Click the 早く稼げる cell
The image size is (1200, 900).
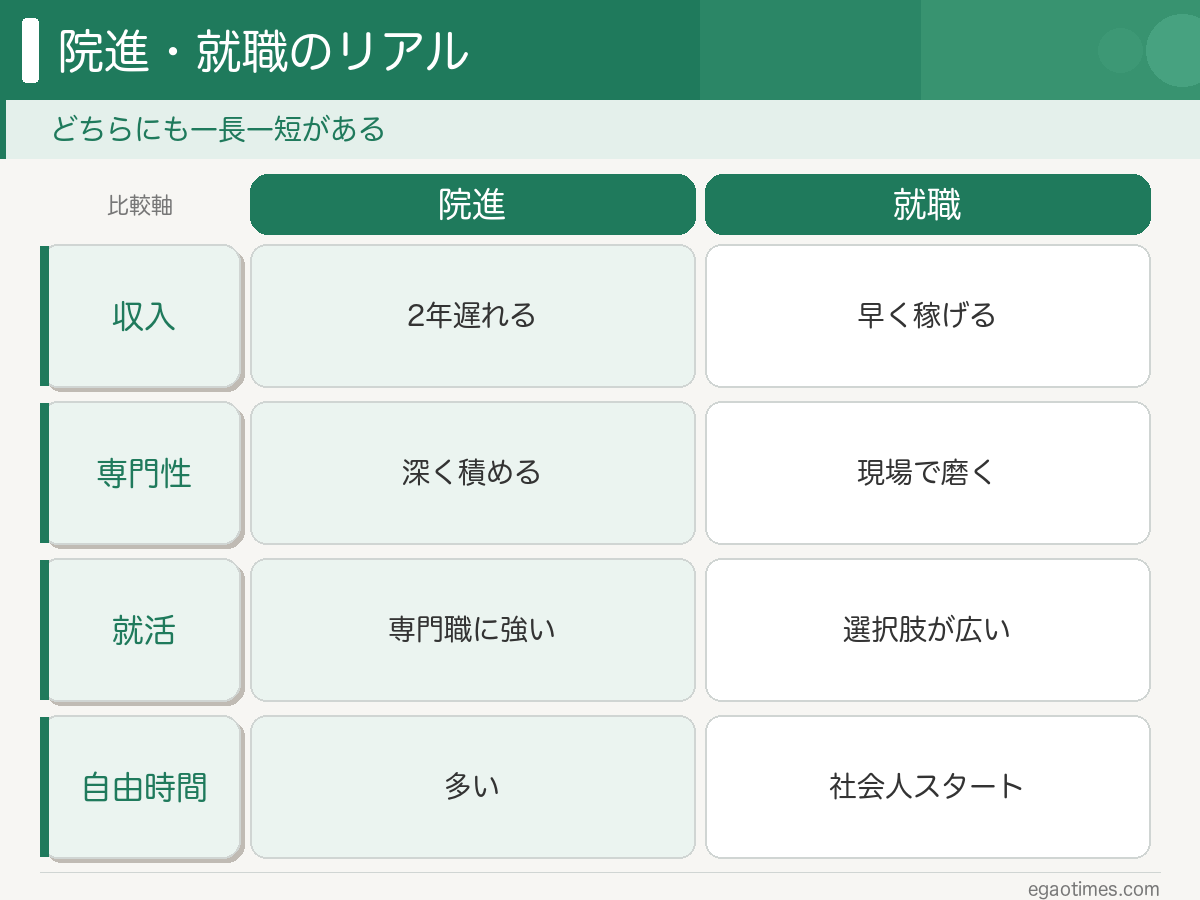pos(927,316)
